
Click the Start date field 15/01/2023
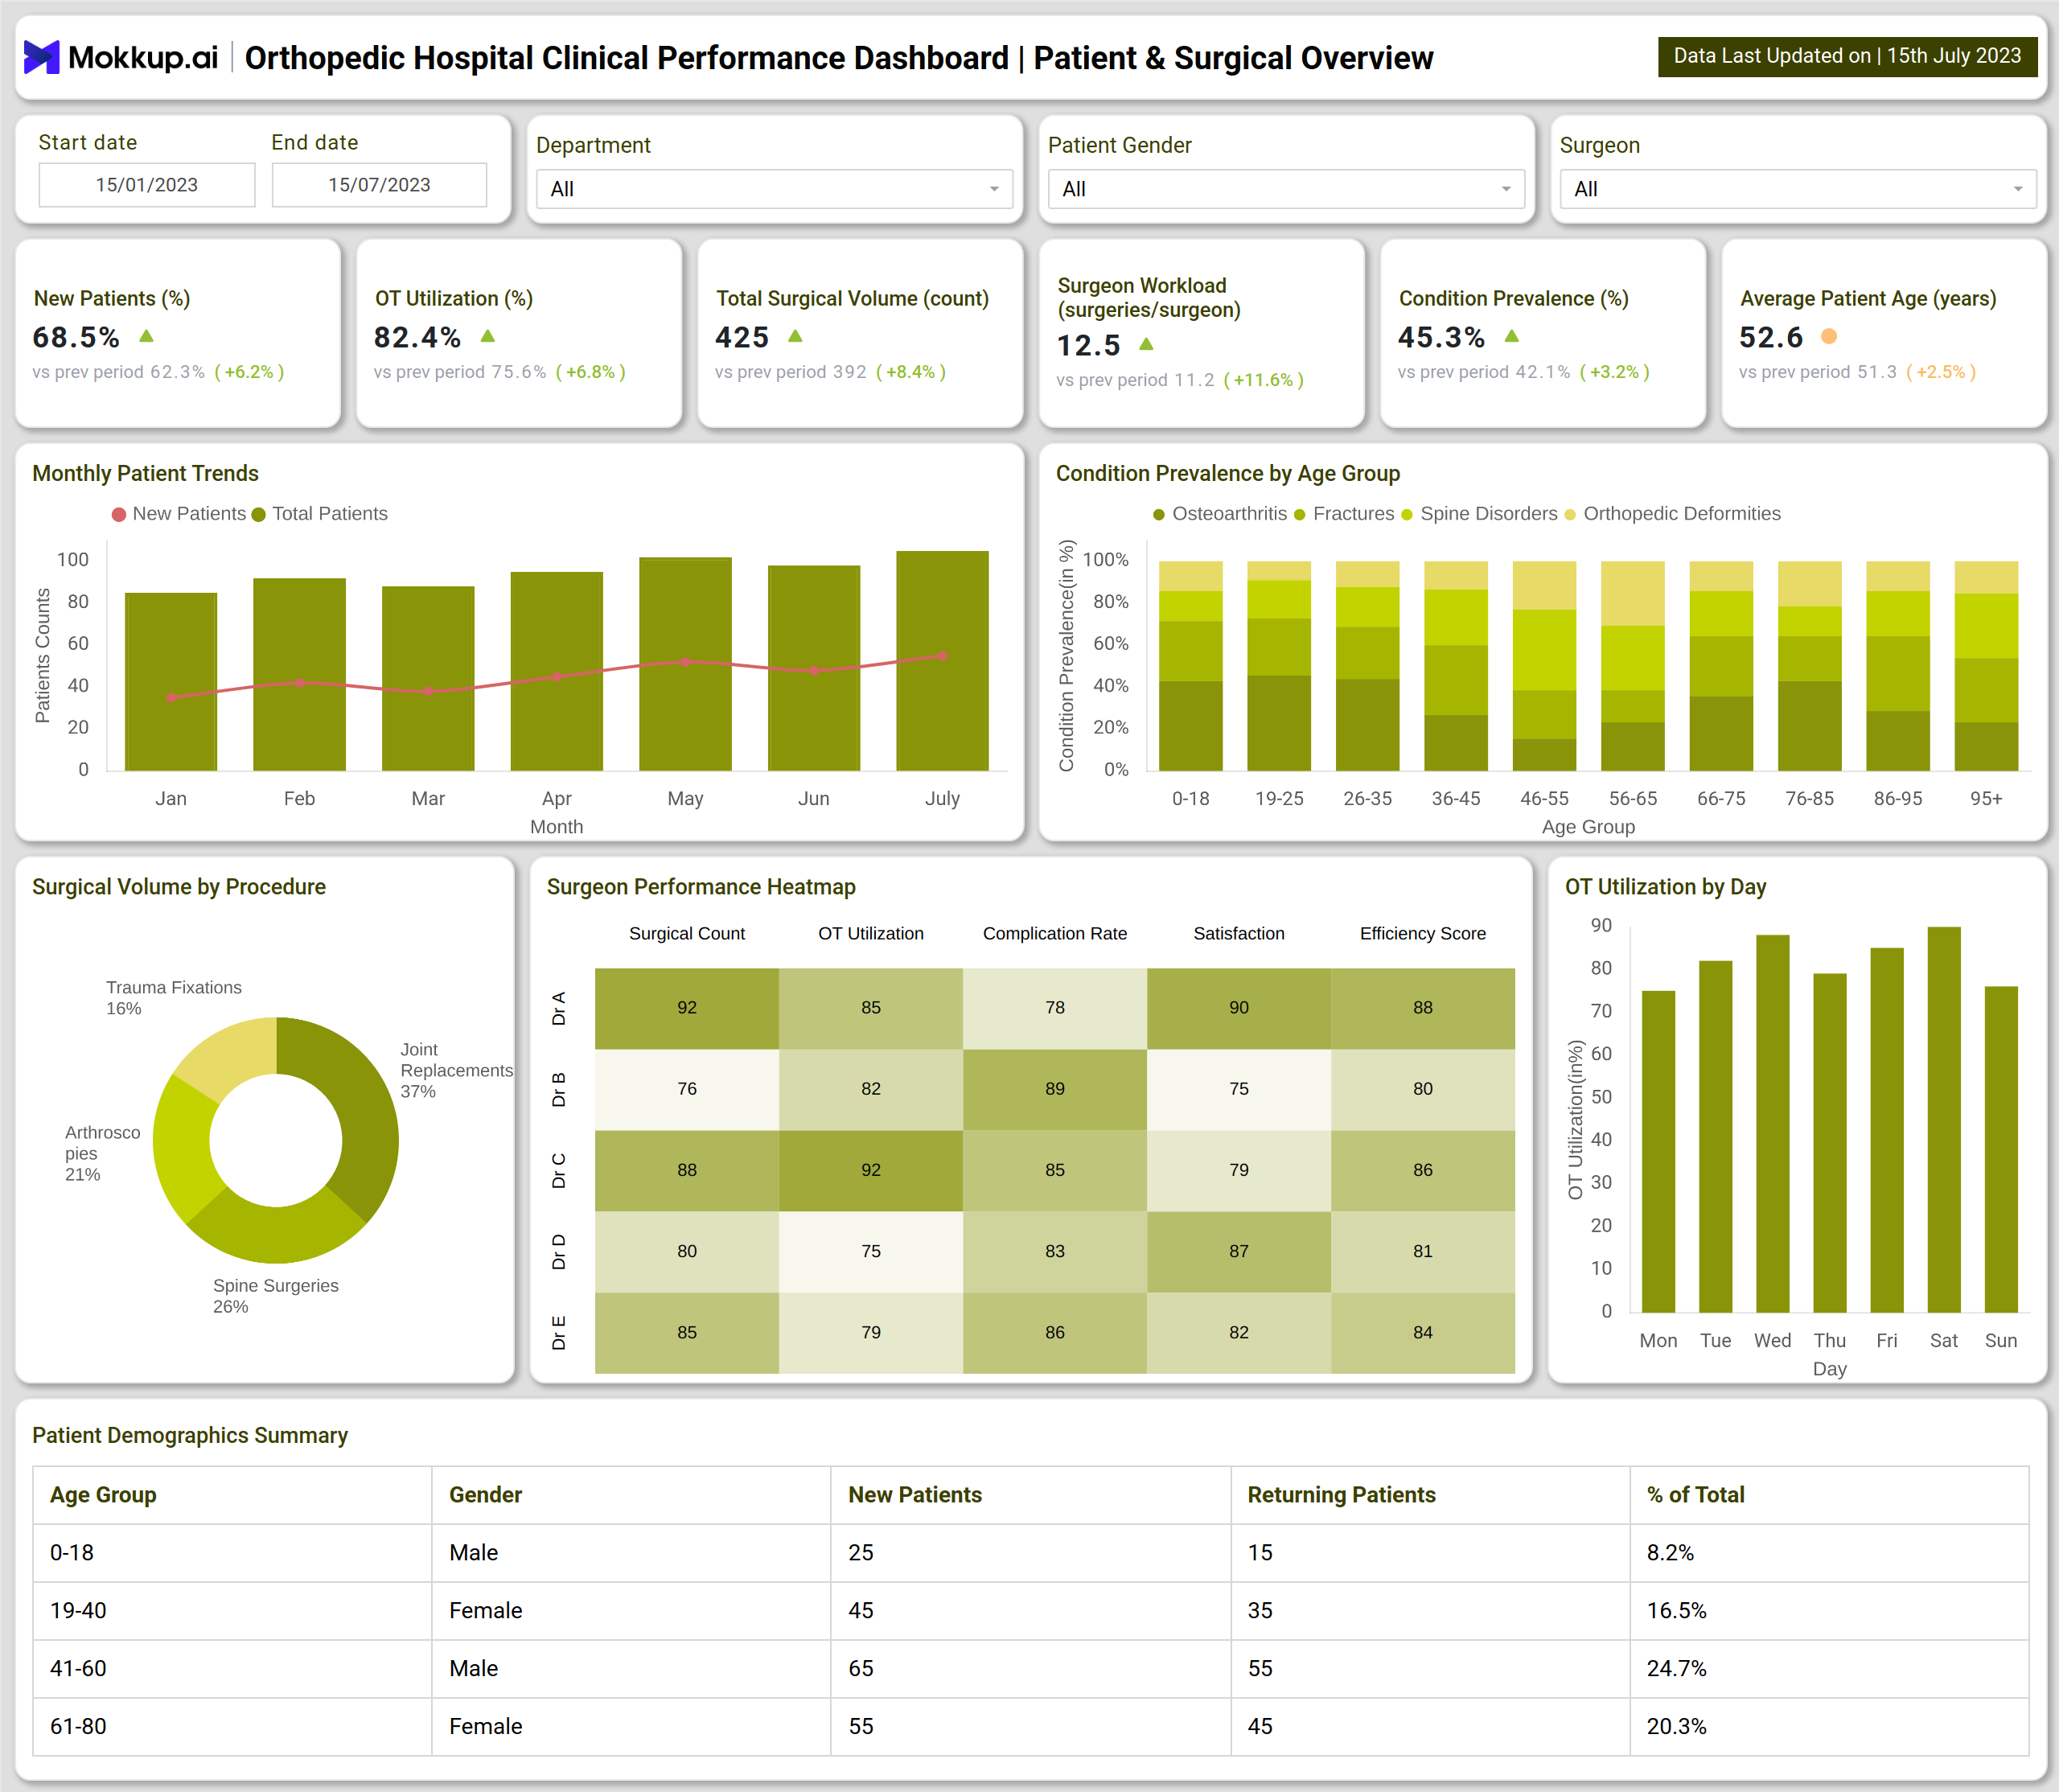point(147,185)
